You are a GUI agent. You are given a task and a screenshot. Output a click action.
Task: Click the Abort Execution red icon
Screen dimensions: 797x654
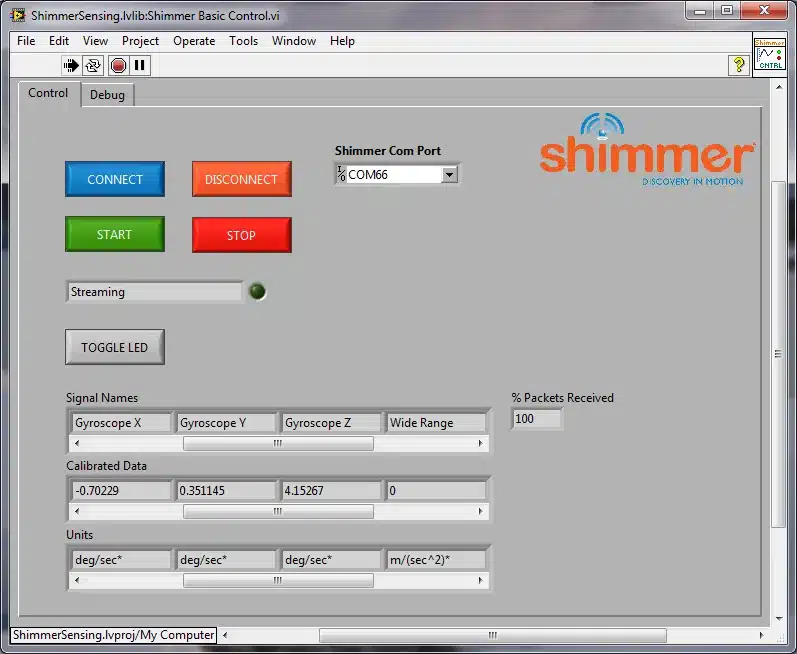pos(118,65)
